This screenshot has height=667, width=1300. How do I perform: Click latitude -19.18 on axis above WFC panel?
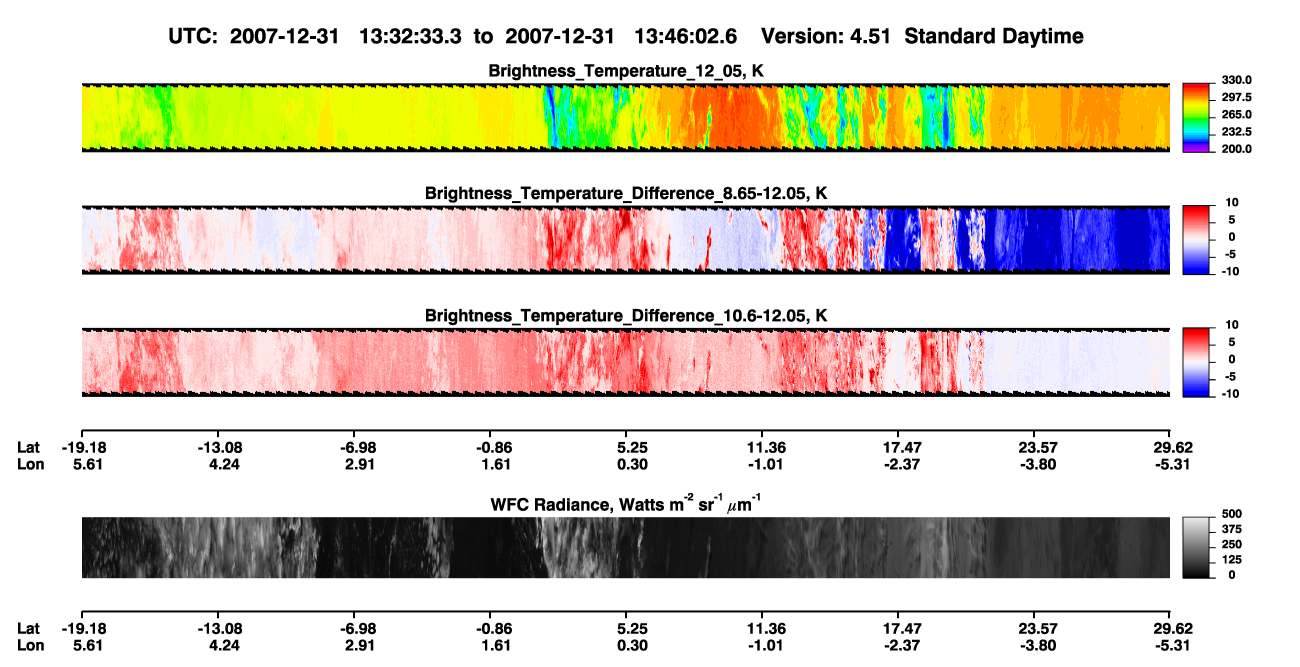[x=82, y=447]
